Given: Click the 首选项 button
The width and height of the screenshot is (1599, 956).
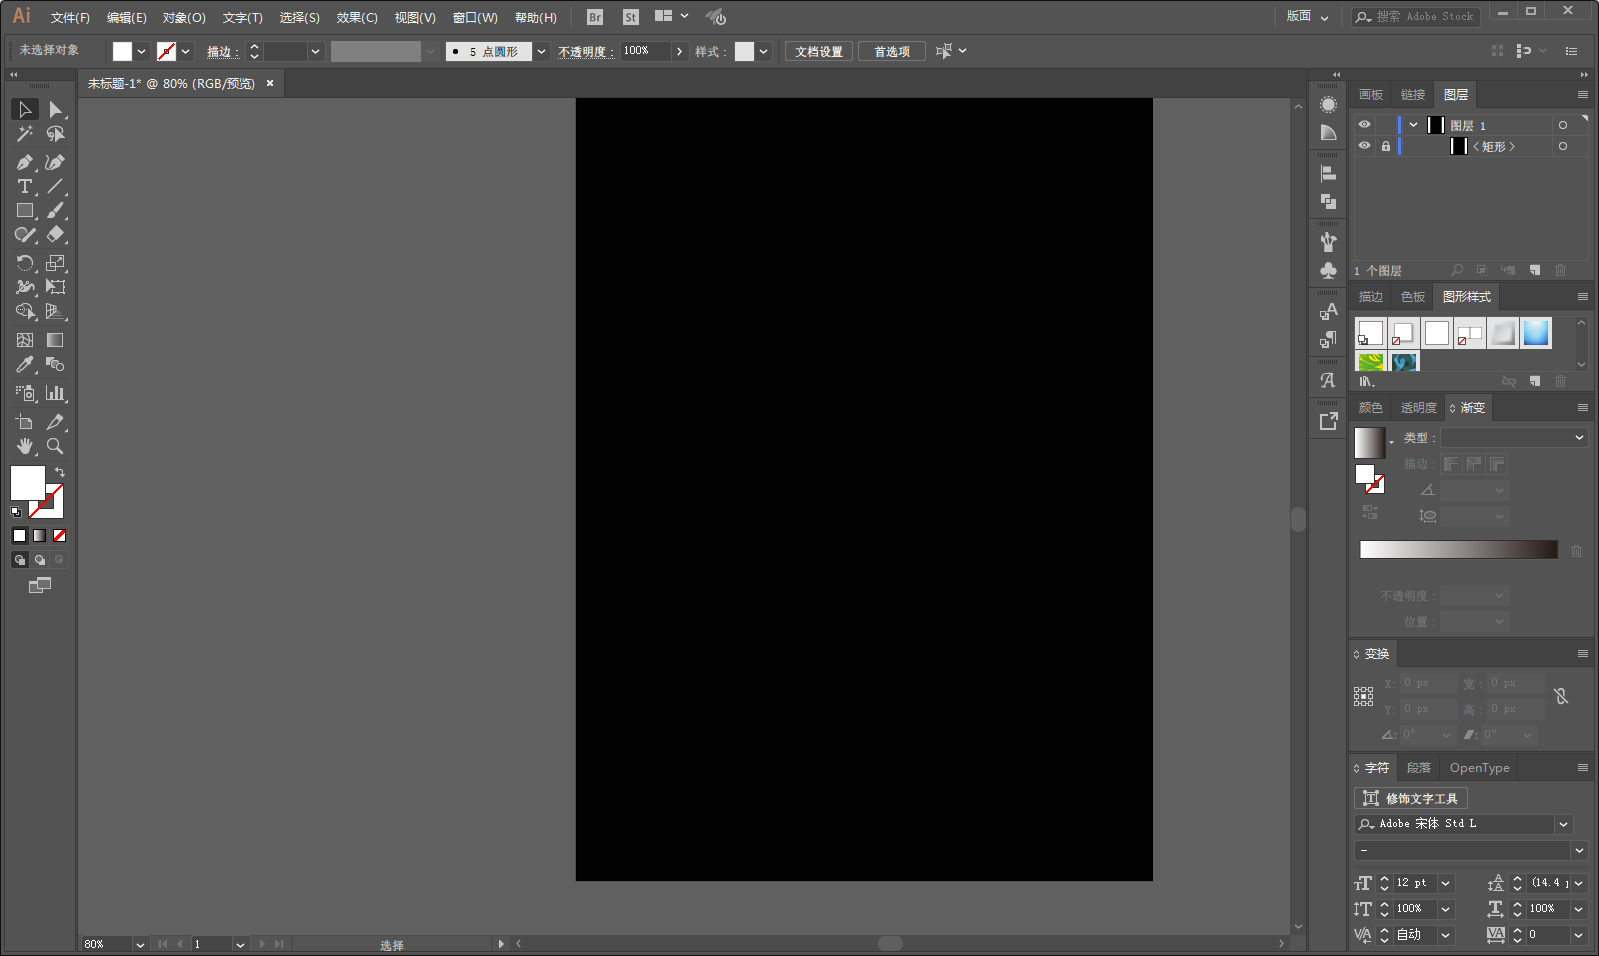Looking at the screenshot, I should point(892,51).
